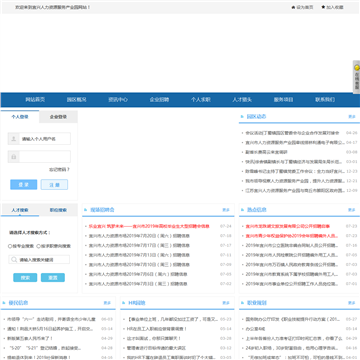
Task: Open the 园区动态 news item dated 12-09
Action: click(295, 191)
